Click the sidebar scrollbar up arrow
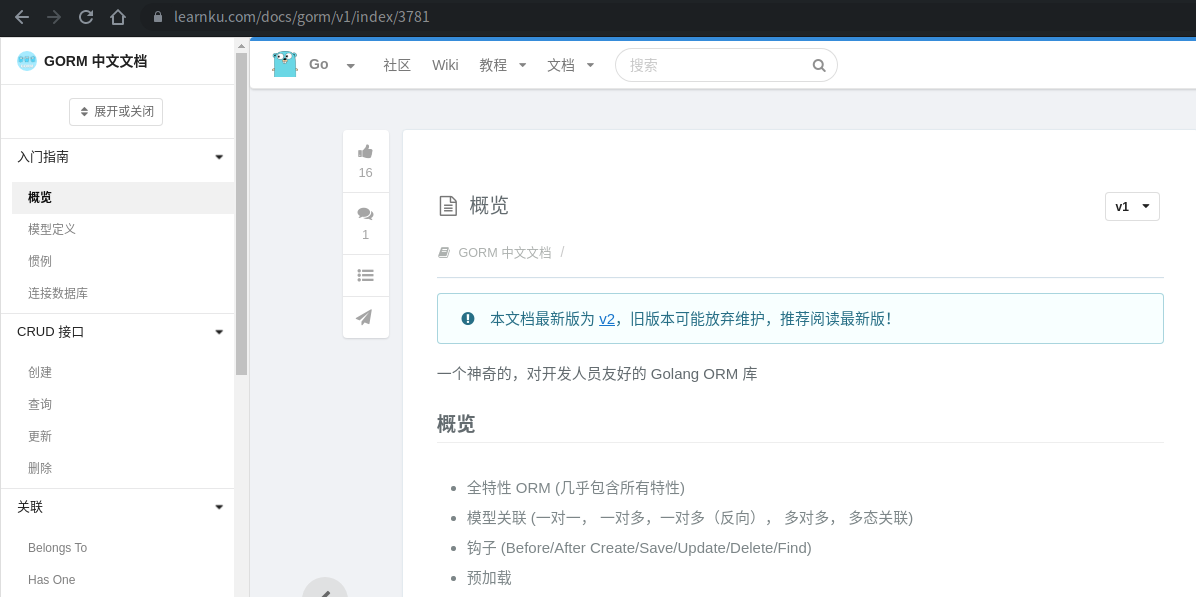Viewport: 1196px width, 597px height. tap(241, 47)
